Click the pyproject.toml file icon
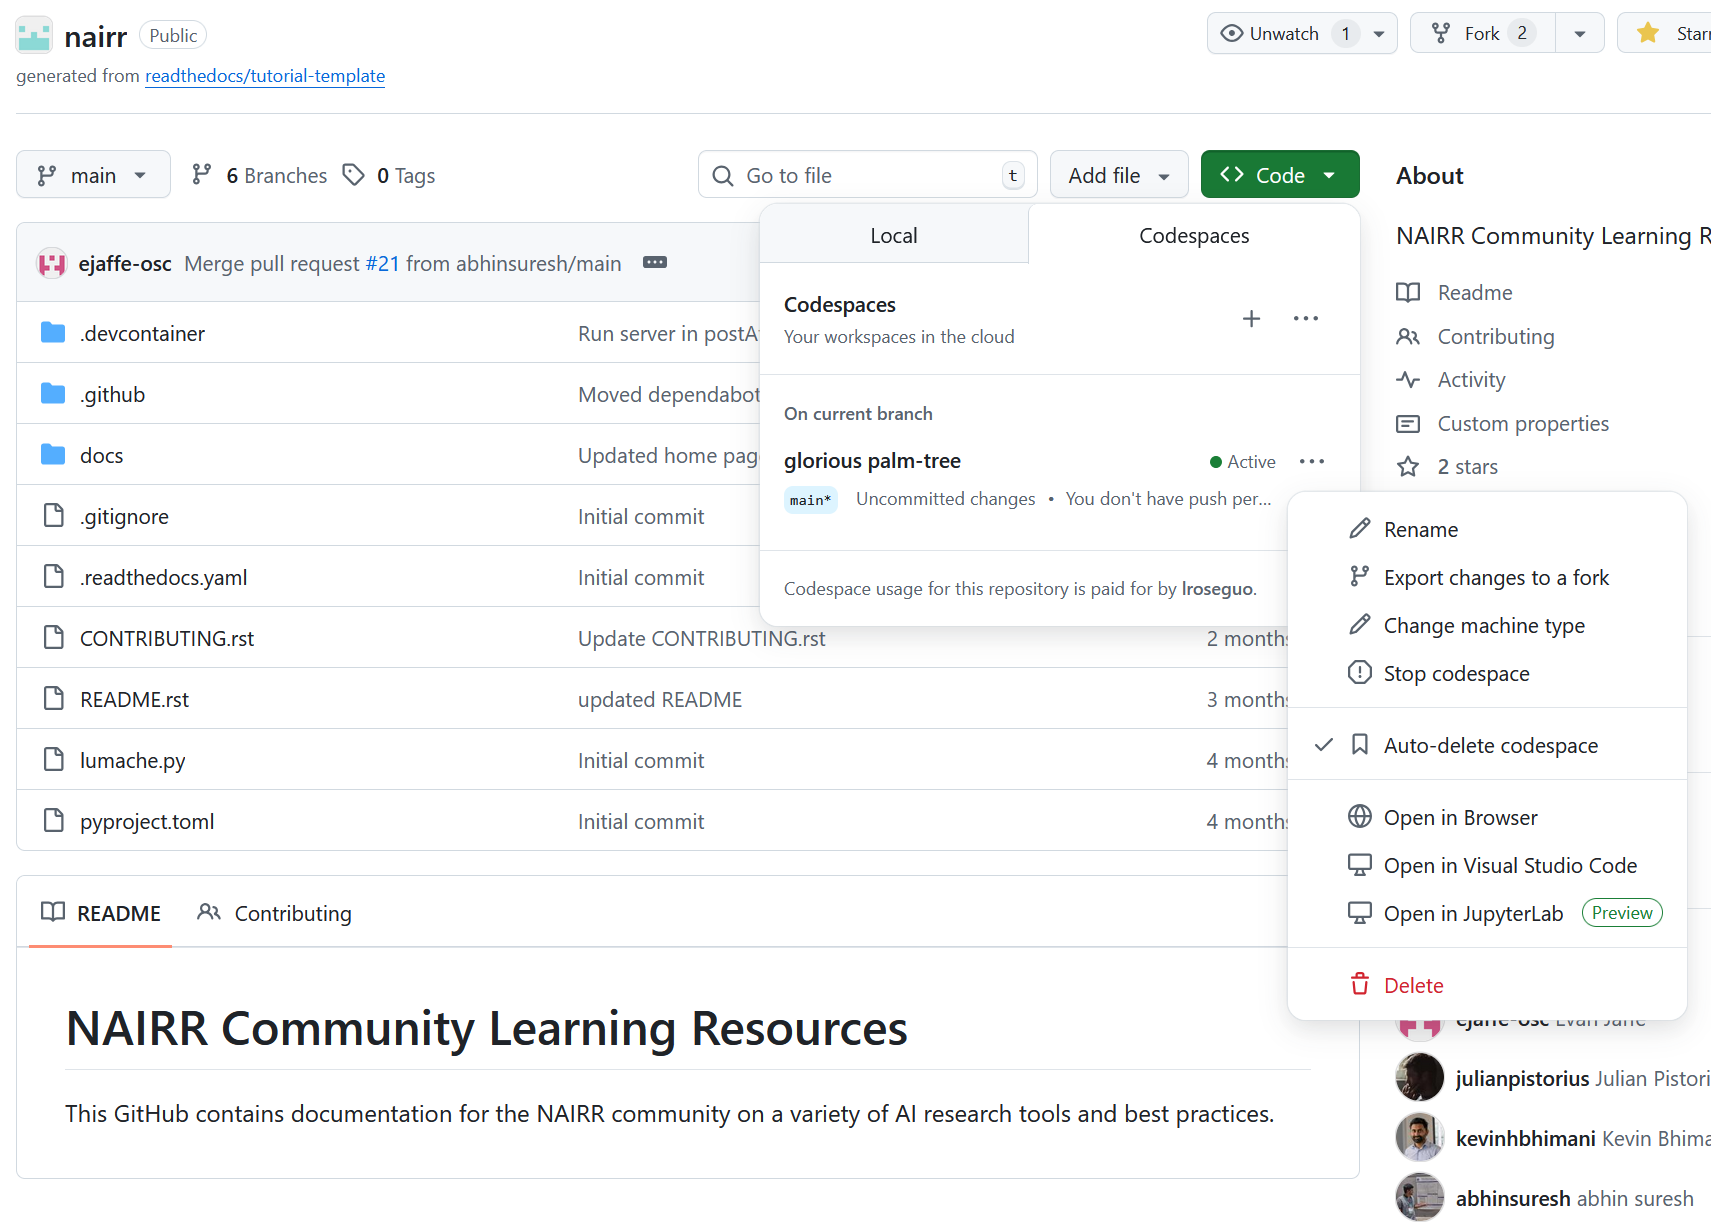The height and width of the screenshot is (1230, 1711). click(54, 821)
